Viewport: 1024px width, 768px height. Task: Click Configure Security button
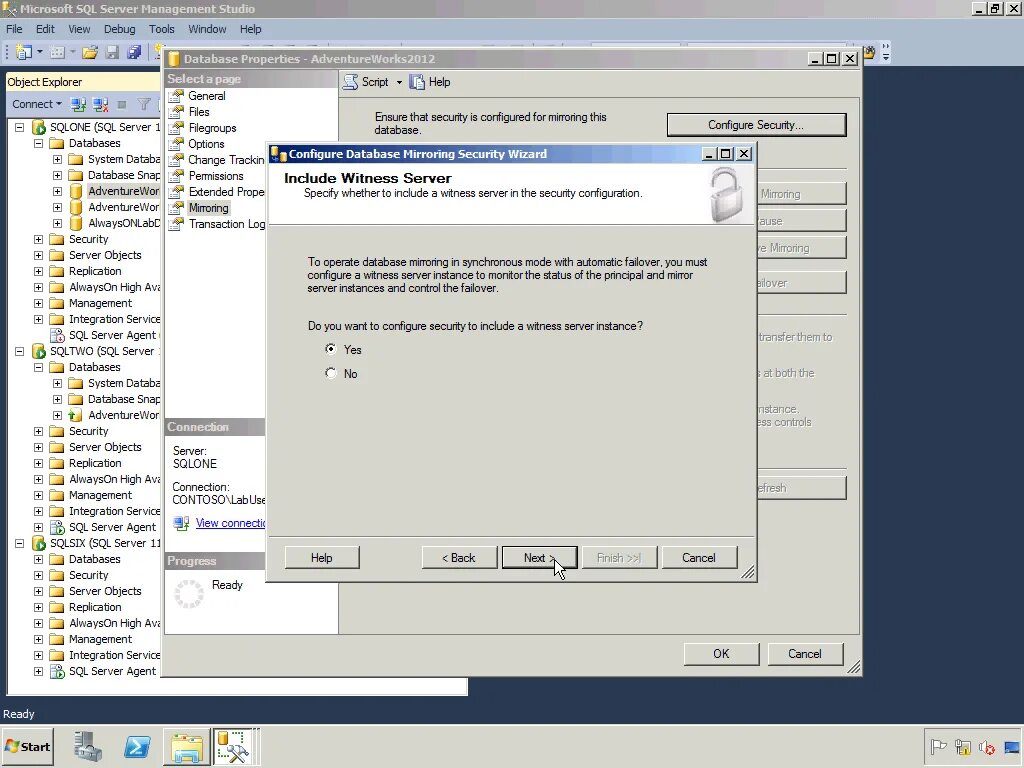point(756,125)
